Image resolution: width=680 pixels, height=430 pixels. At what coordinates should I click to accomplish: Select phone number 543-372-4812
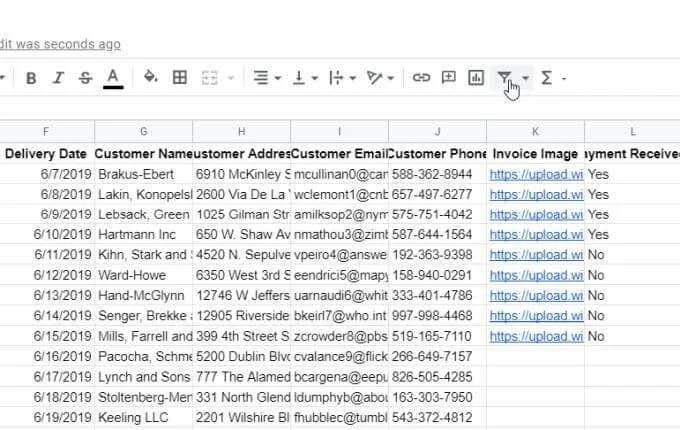coord(438,417)
